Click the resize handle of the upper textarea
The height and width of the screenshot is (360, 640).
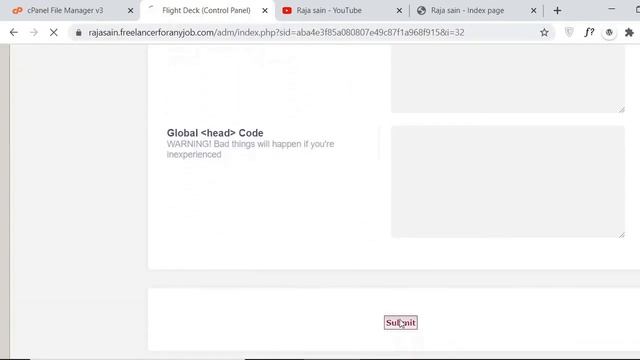[x=621, y=109]
